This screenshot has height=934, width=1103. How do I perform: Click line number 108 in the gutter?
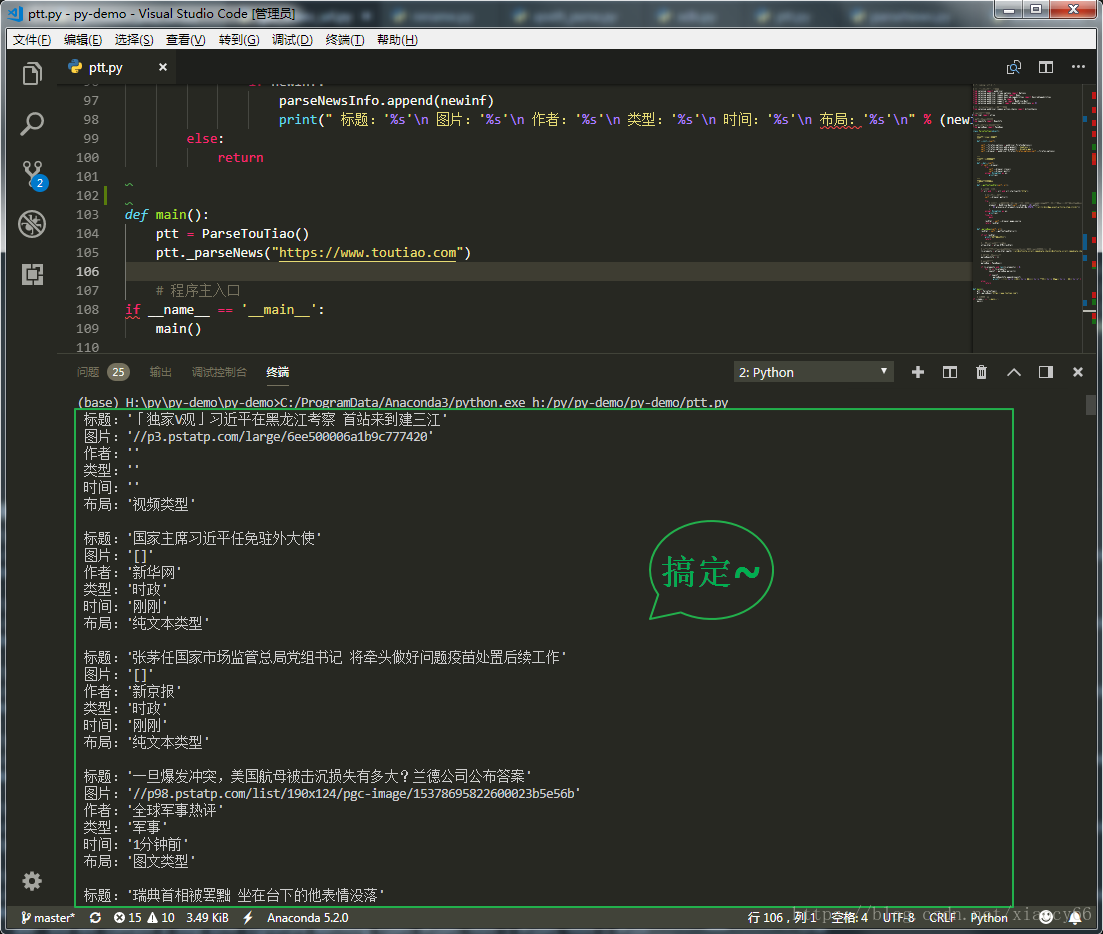coord(87,309)
